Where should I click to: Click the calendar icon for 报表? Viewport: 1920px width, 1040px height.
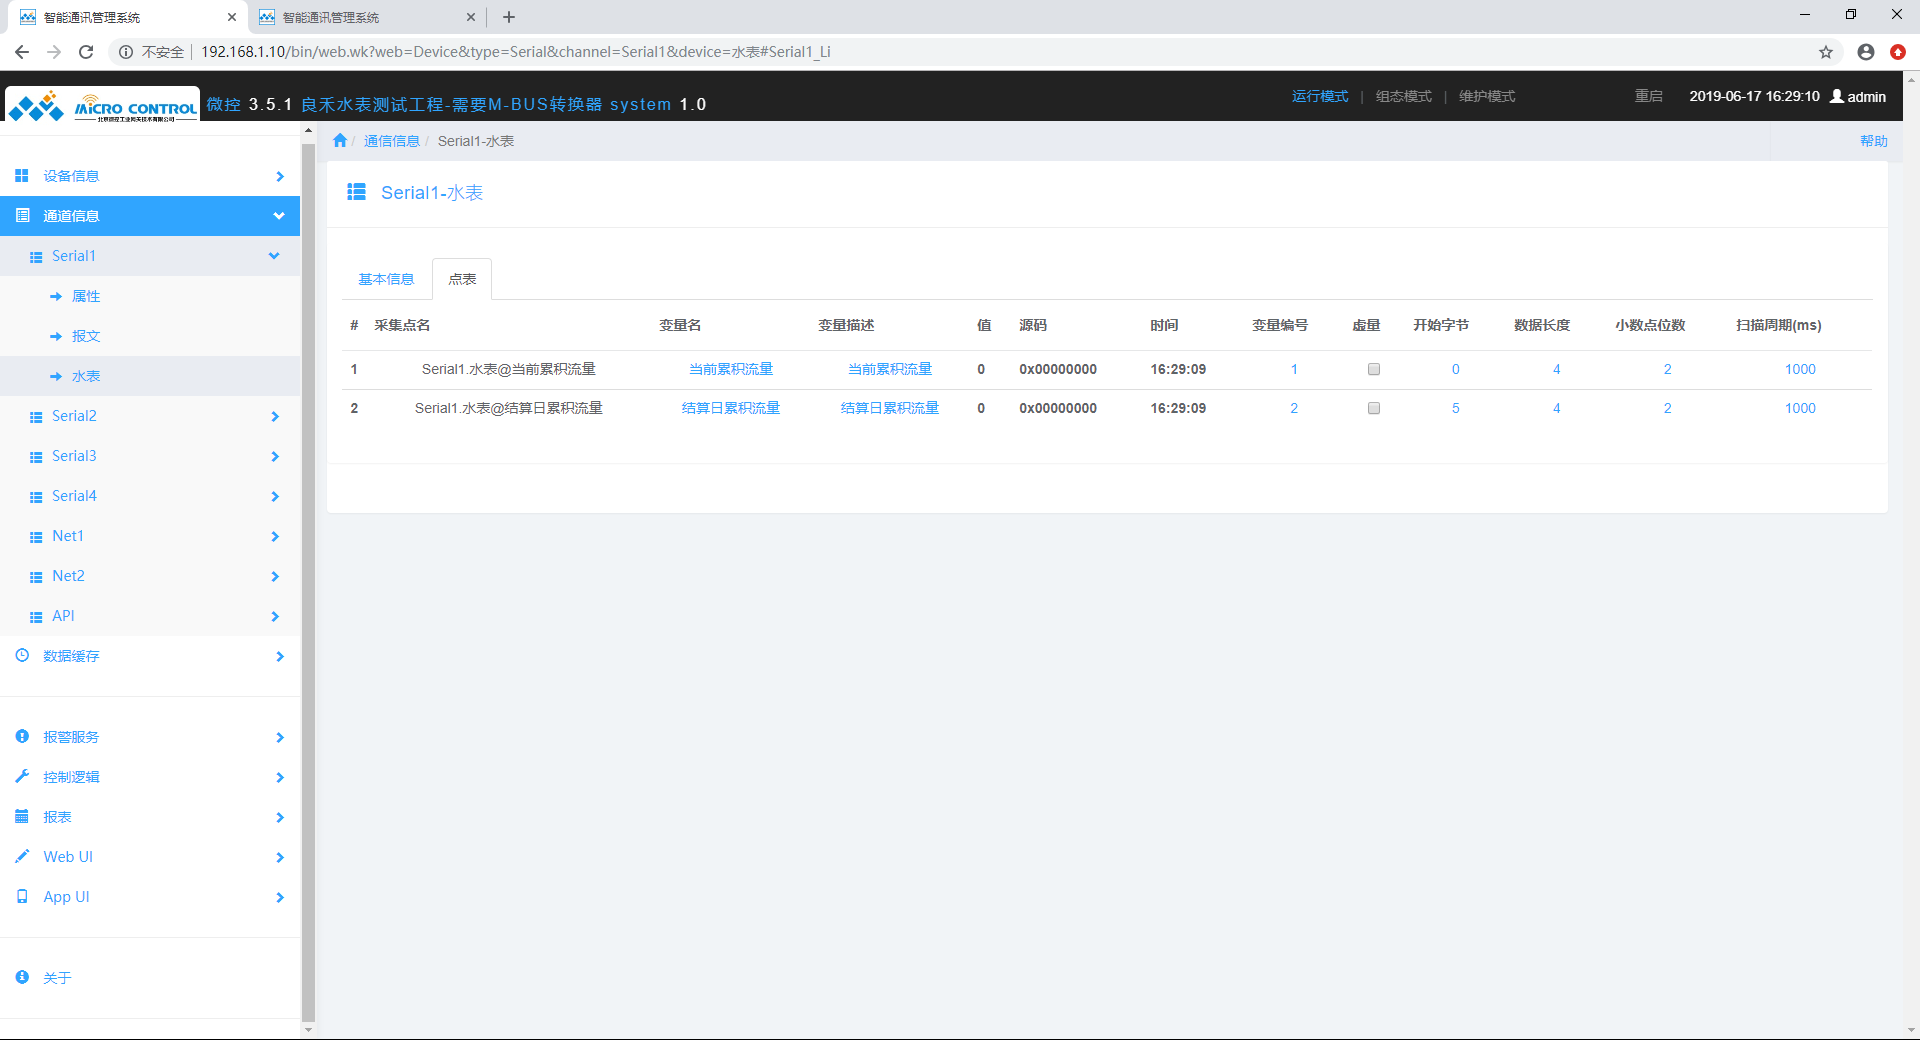22,817
